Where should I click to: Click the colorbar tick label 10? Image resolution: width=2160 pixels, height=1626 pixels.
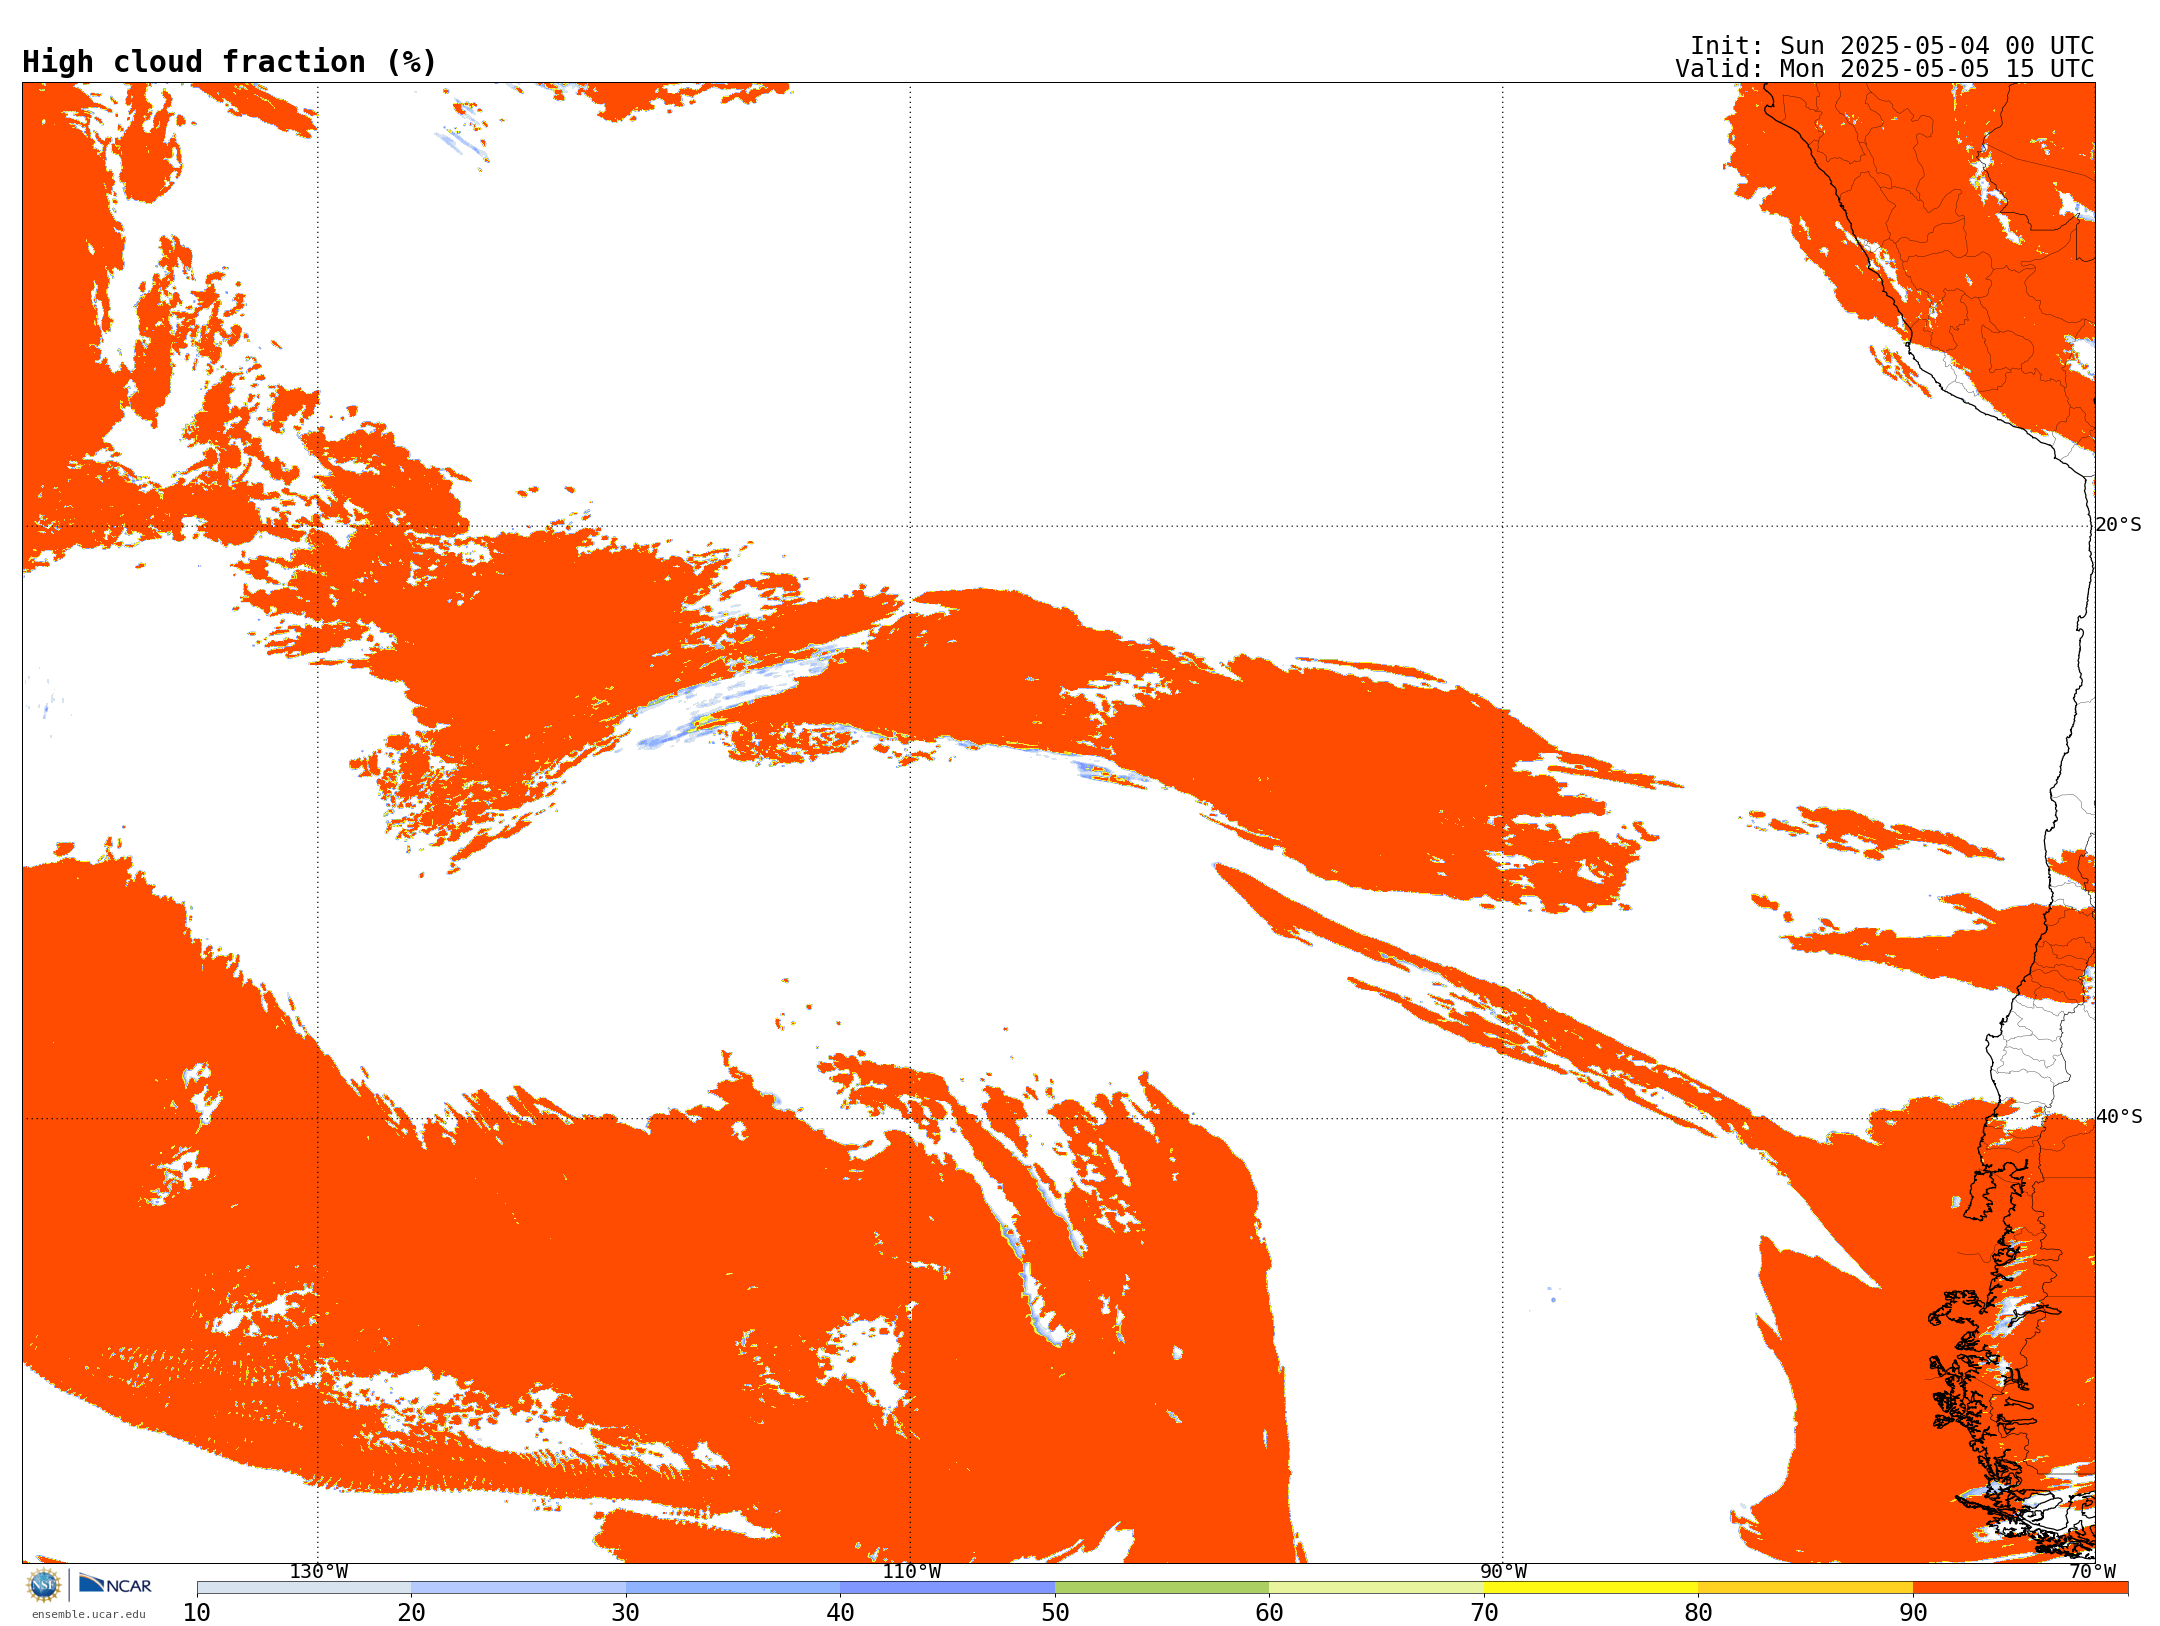[197, 1613]
